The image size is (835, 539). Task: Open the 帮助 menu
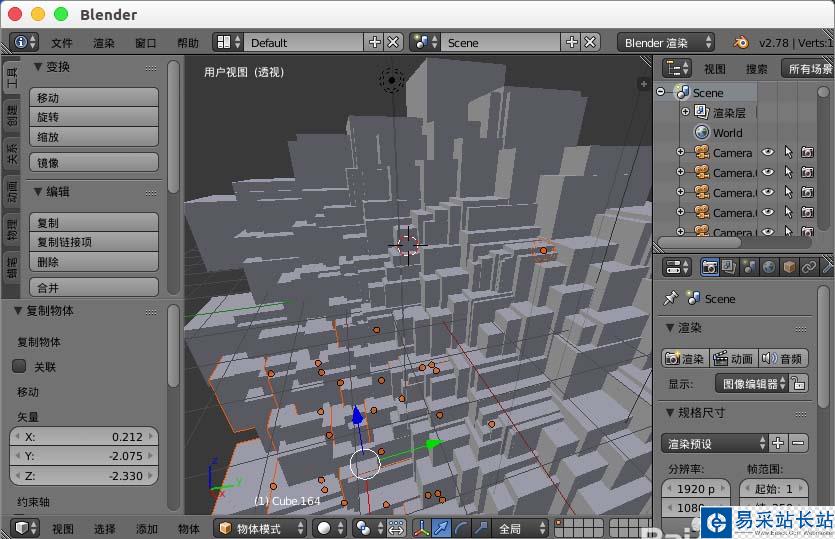187,43
